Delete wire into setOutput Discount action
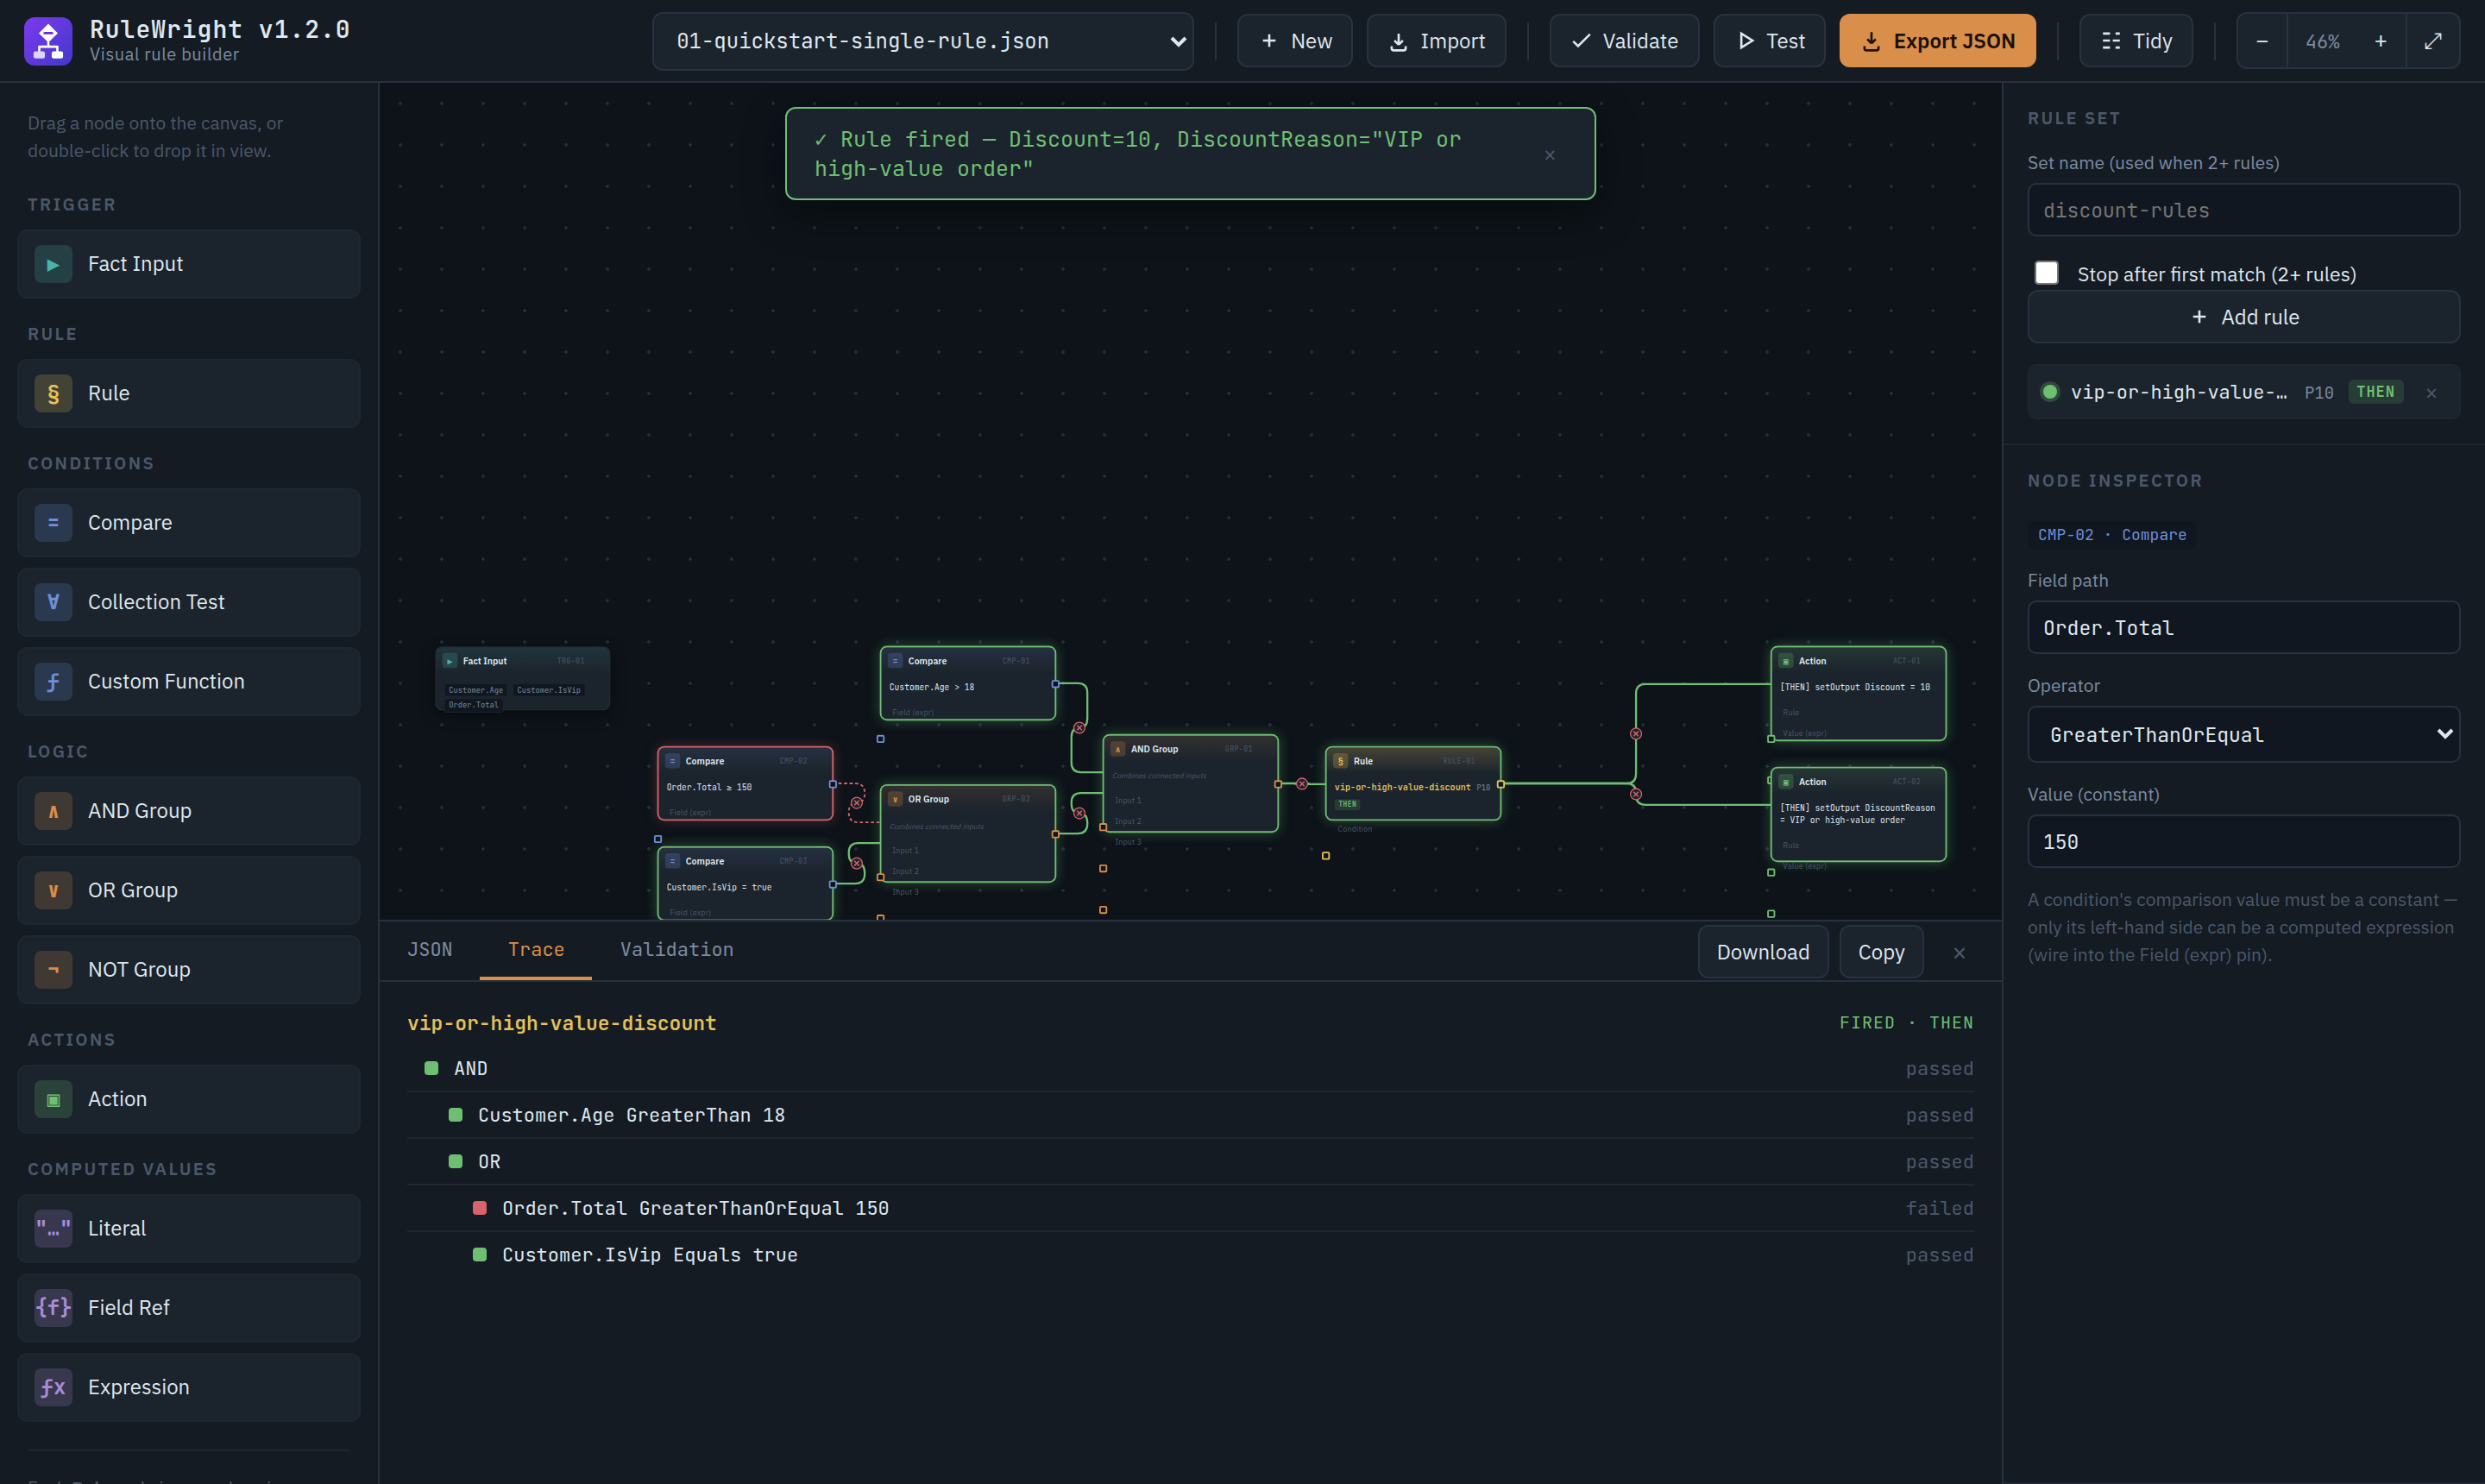 point(1636,734)
